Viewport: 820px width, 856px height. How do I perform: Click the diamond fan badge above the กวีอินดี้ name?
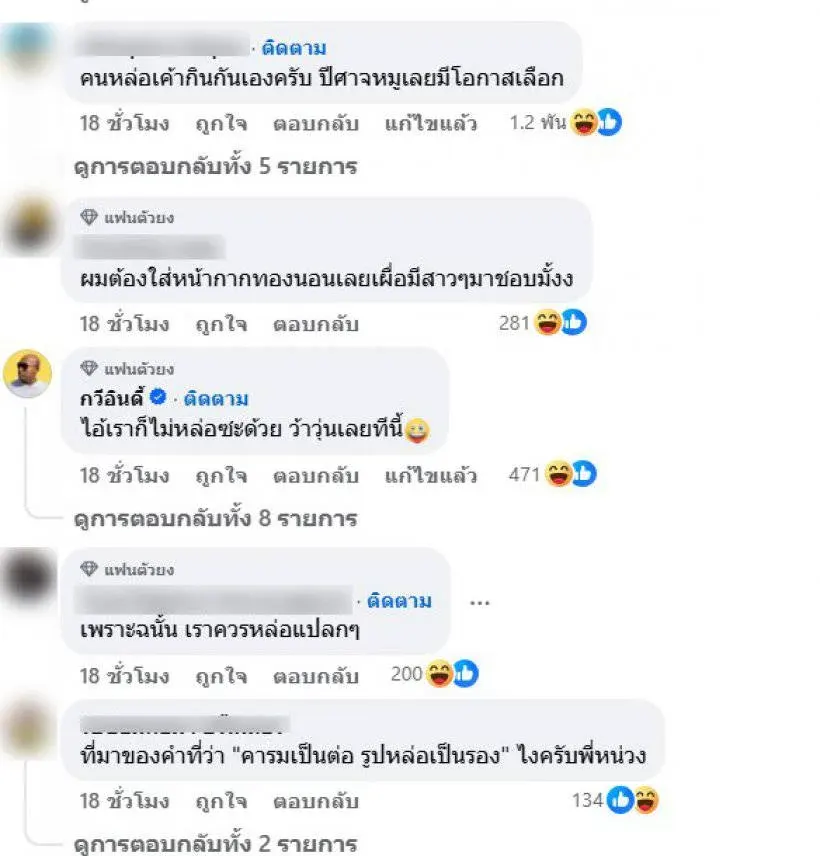point(89,368)
